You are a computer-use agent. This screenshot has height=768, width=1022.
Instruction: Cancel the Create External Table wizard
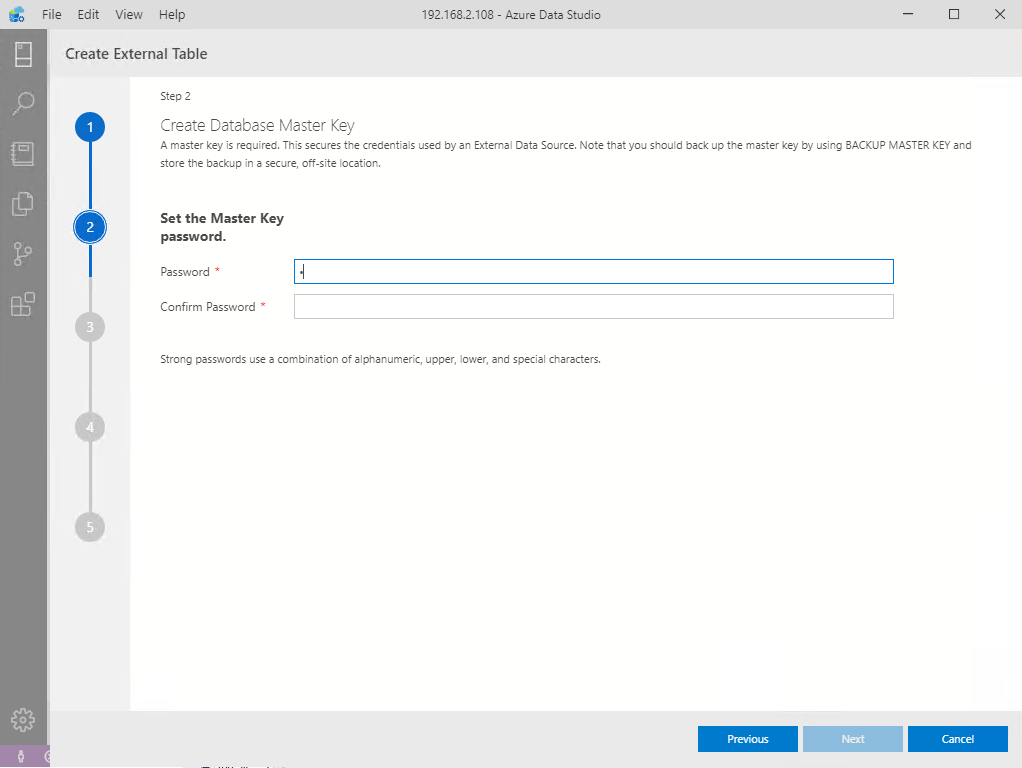957,739
